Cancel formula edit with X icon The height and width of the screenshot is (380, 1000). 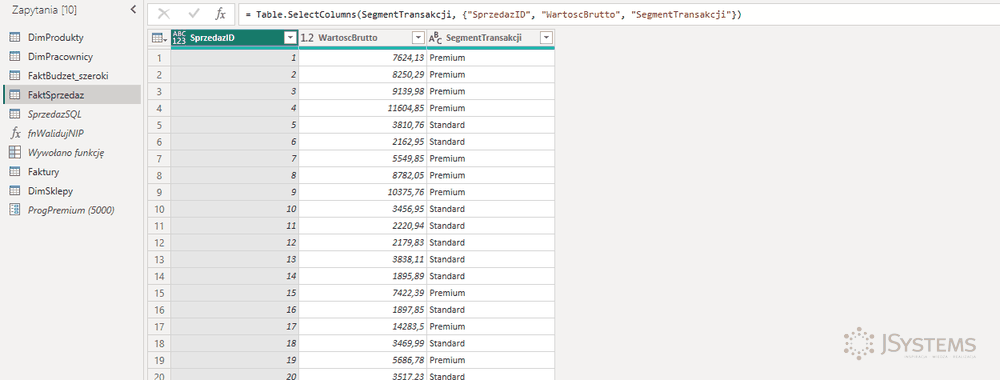pyautogui.click(x=164, y=14)
